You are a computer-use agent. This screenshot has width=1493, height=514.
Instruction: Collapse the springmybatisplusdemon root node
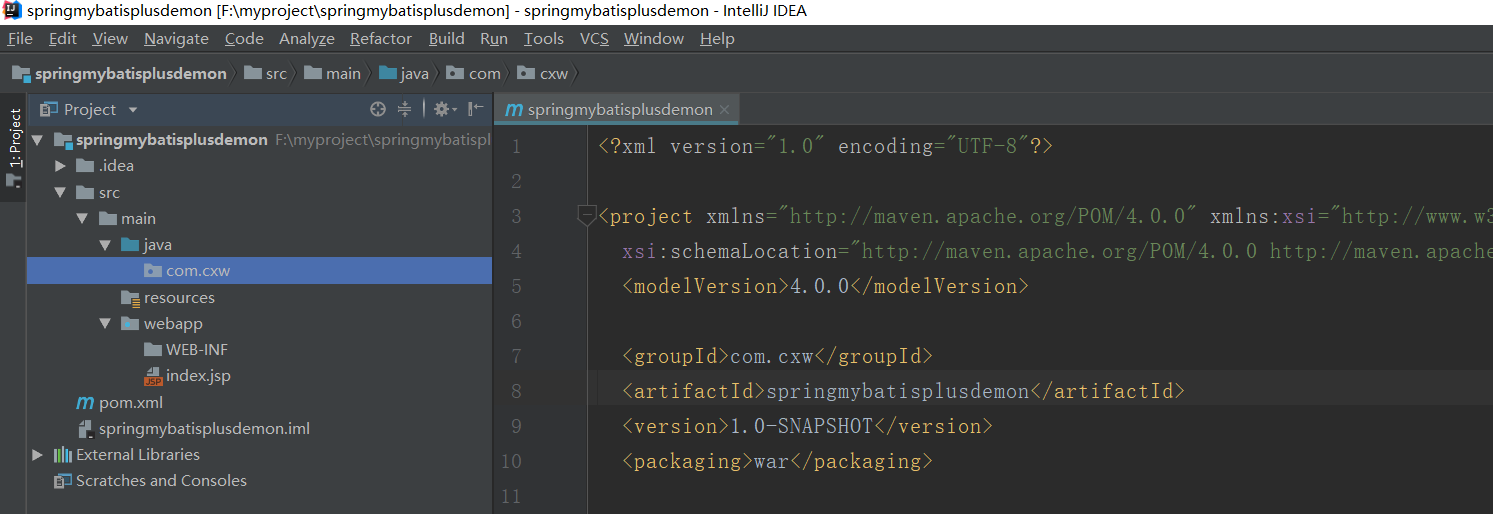pyautogui.click(x=38, y=139)
